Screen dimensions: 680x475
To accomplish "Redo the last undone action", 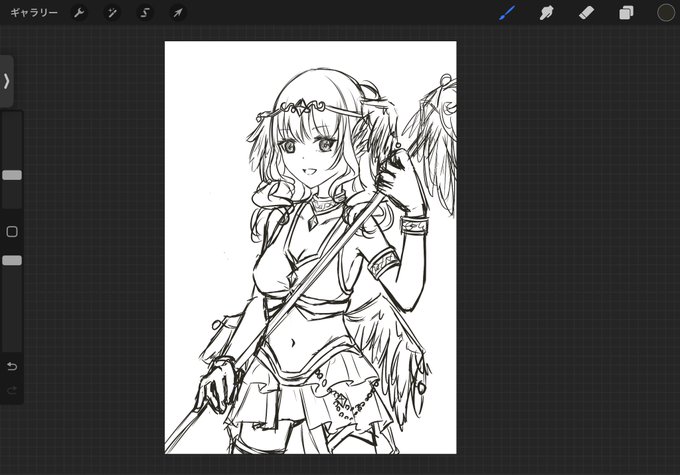I will pyautogui.click(x=12, y=390).
